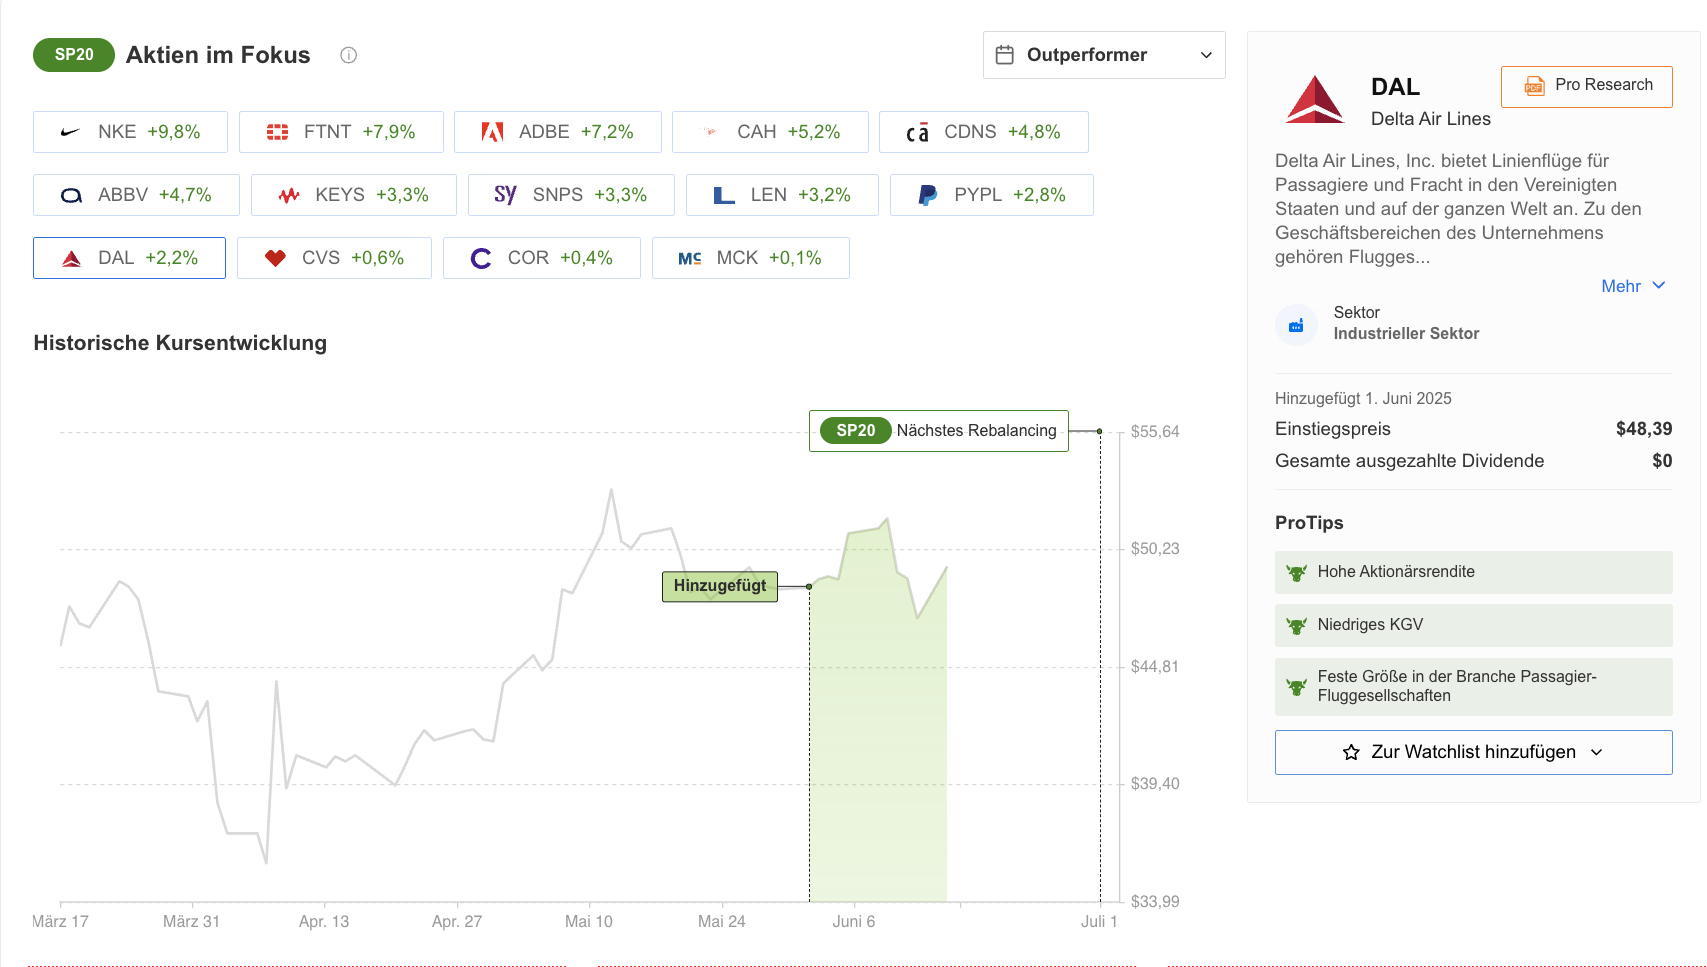Click the calendar icon in Outperformer dropdown

1005,55
